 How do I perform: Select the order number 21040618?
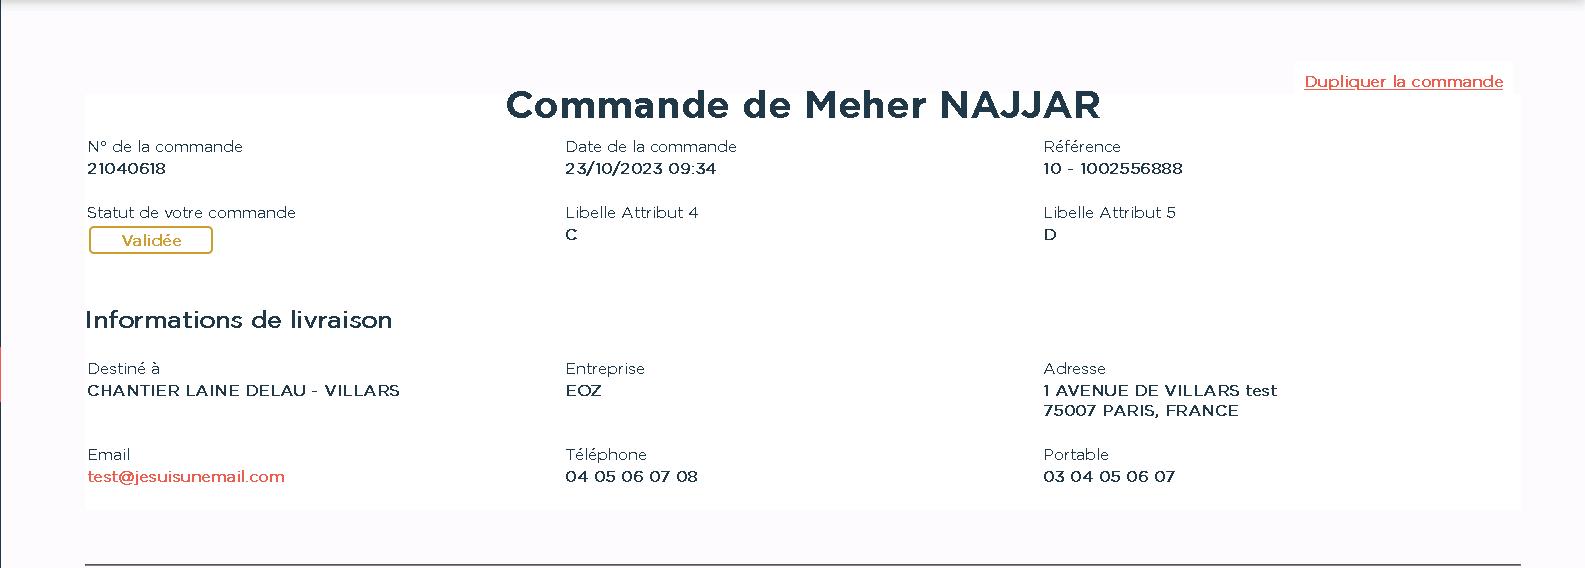pyautogui.click(x=126, y=169)
